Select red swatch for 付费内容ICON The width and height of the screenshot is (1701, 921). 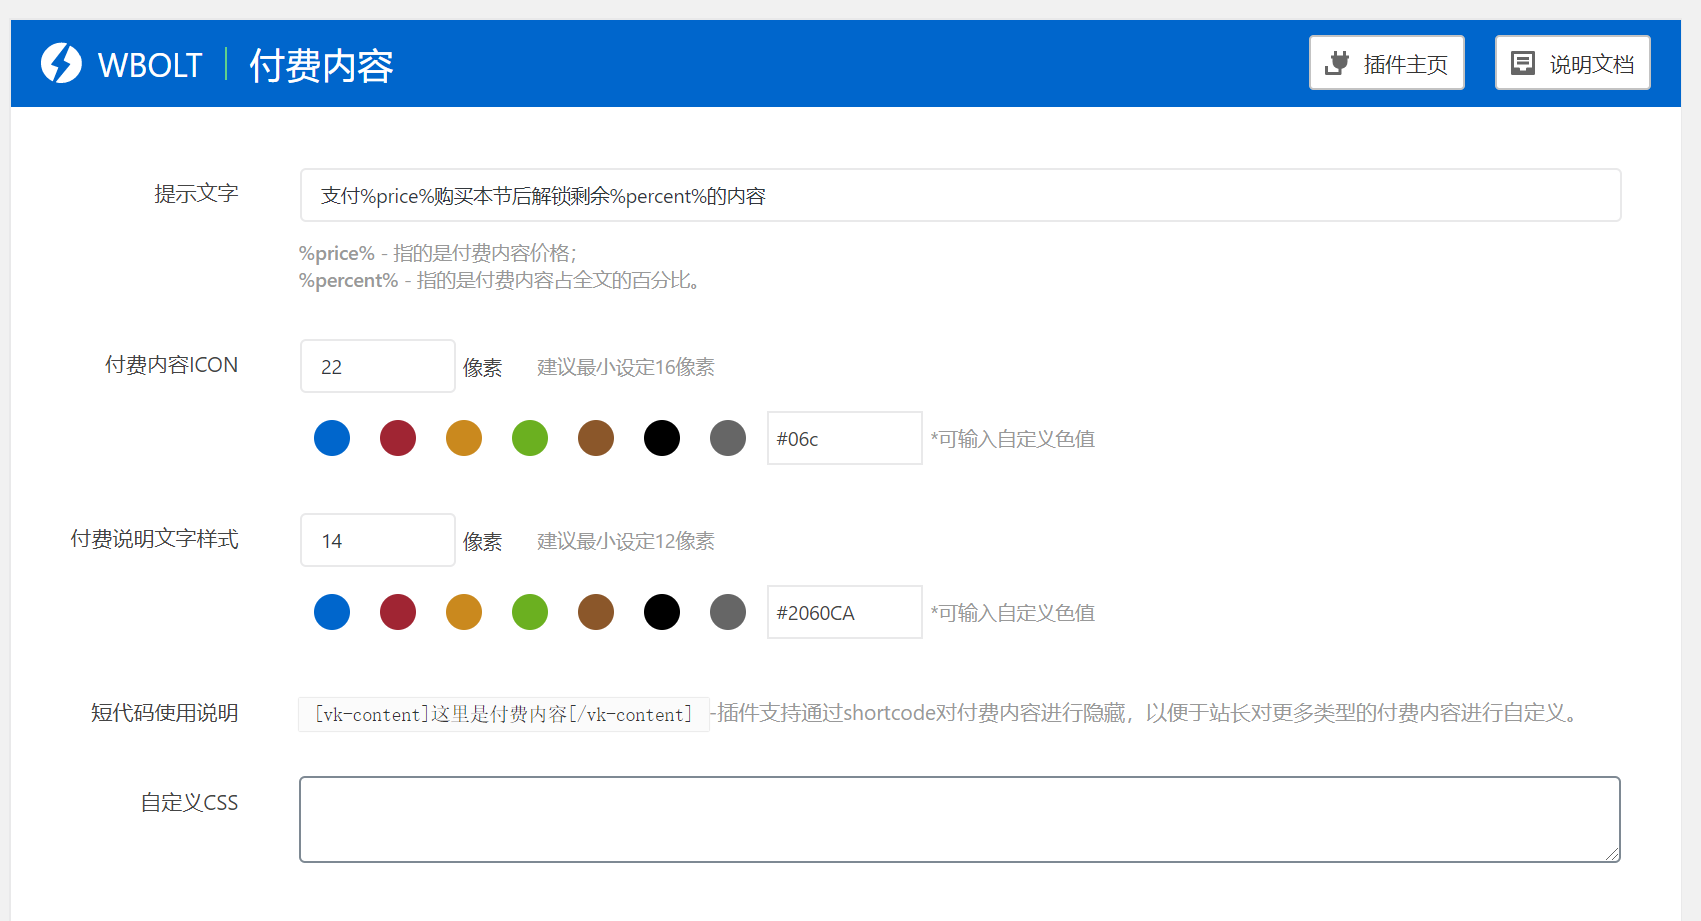point(397,438)
